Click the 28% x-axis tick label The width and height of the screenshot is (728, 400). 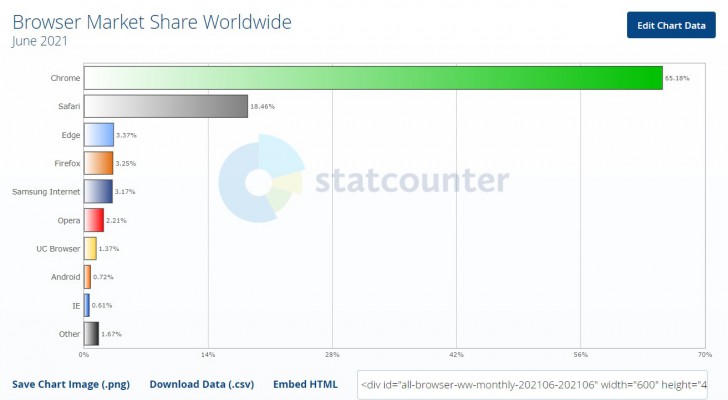(332, 355)
